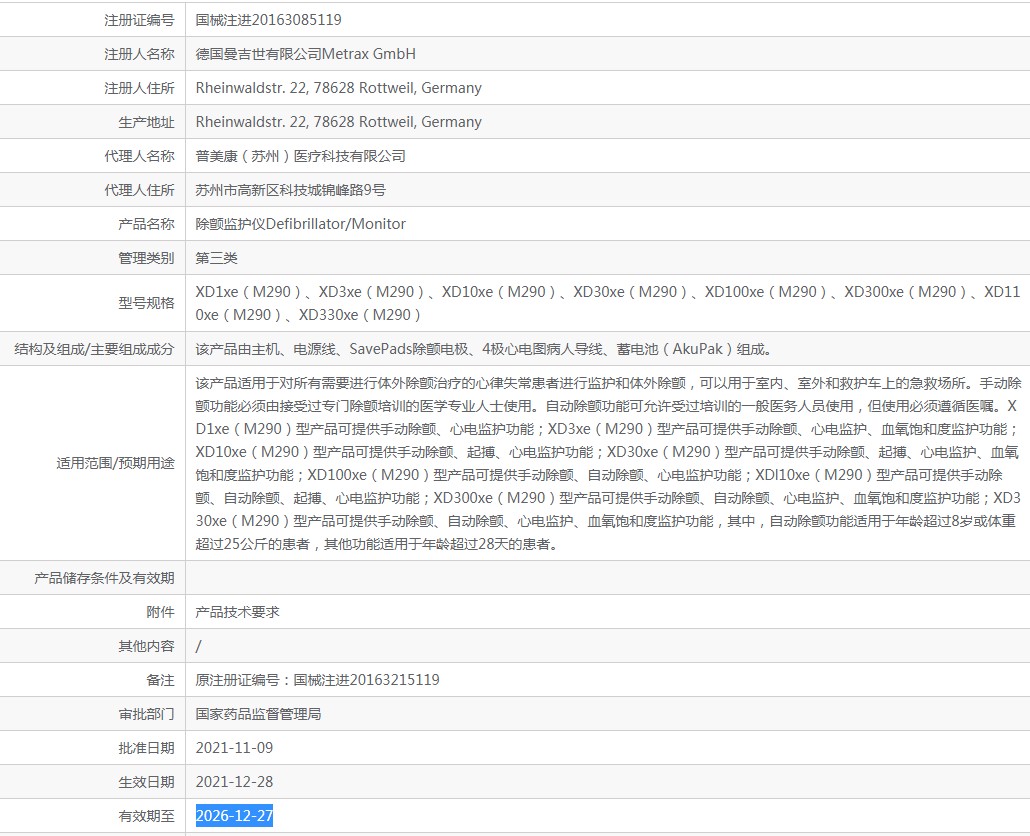Image resolution: width=1030 pixels, height=836 pixels.
Task: Select the 注册证编号 label cell
Action: coord(93,20)
